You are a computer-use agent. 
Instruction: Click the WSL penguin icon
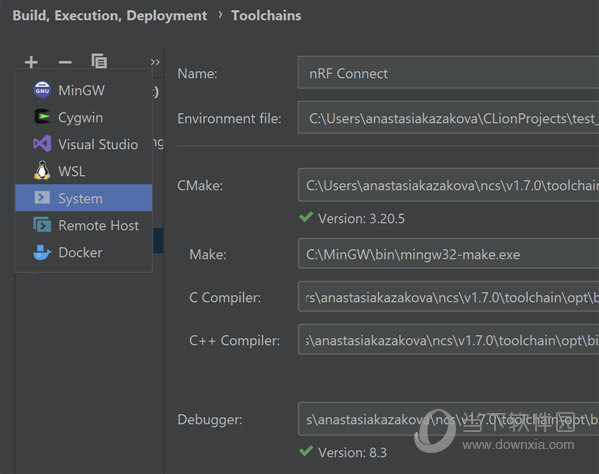coord(42,171)
